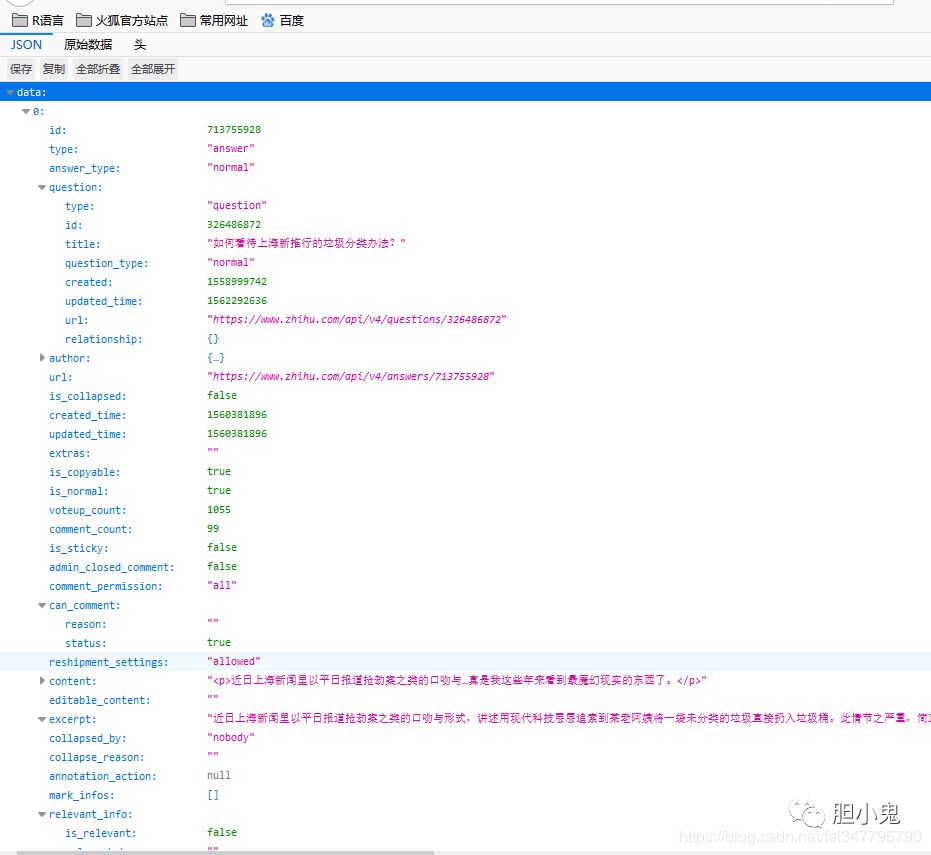The height and width of the screenshot is (855, 931).
Task: Select the is_relevant key
Action: click(100, 833)
